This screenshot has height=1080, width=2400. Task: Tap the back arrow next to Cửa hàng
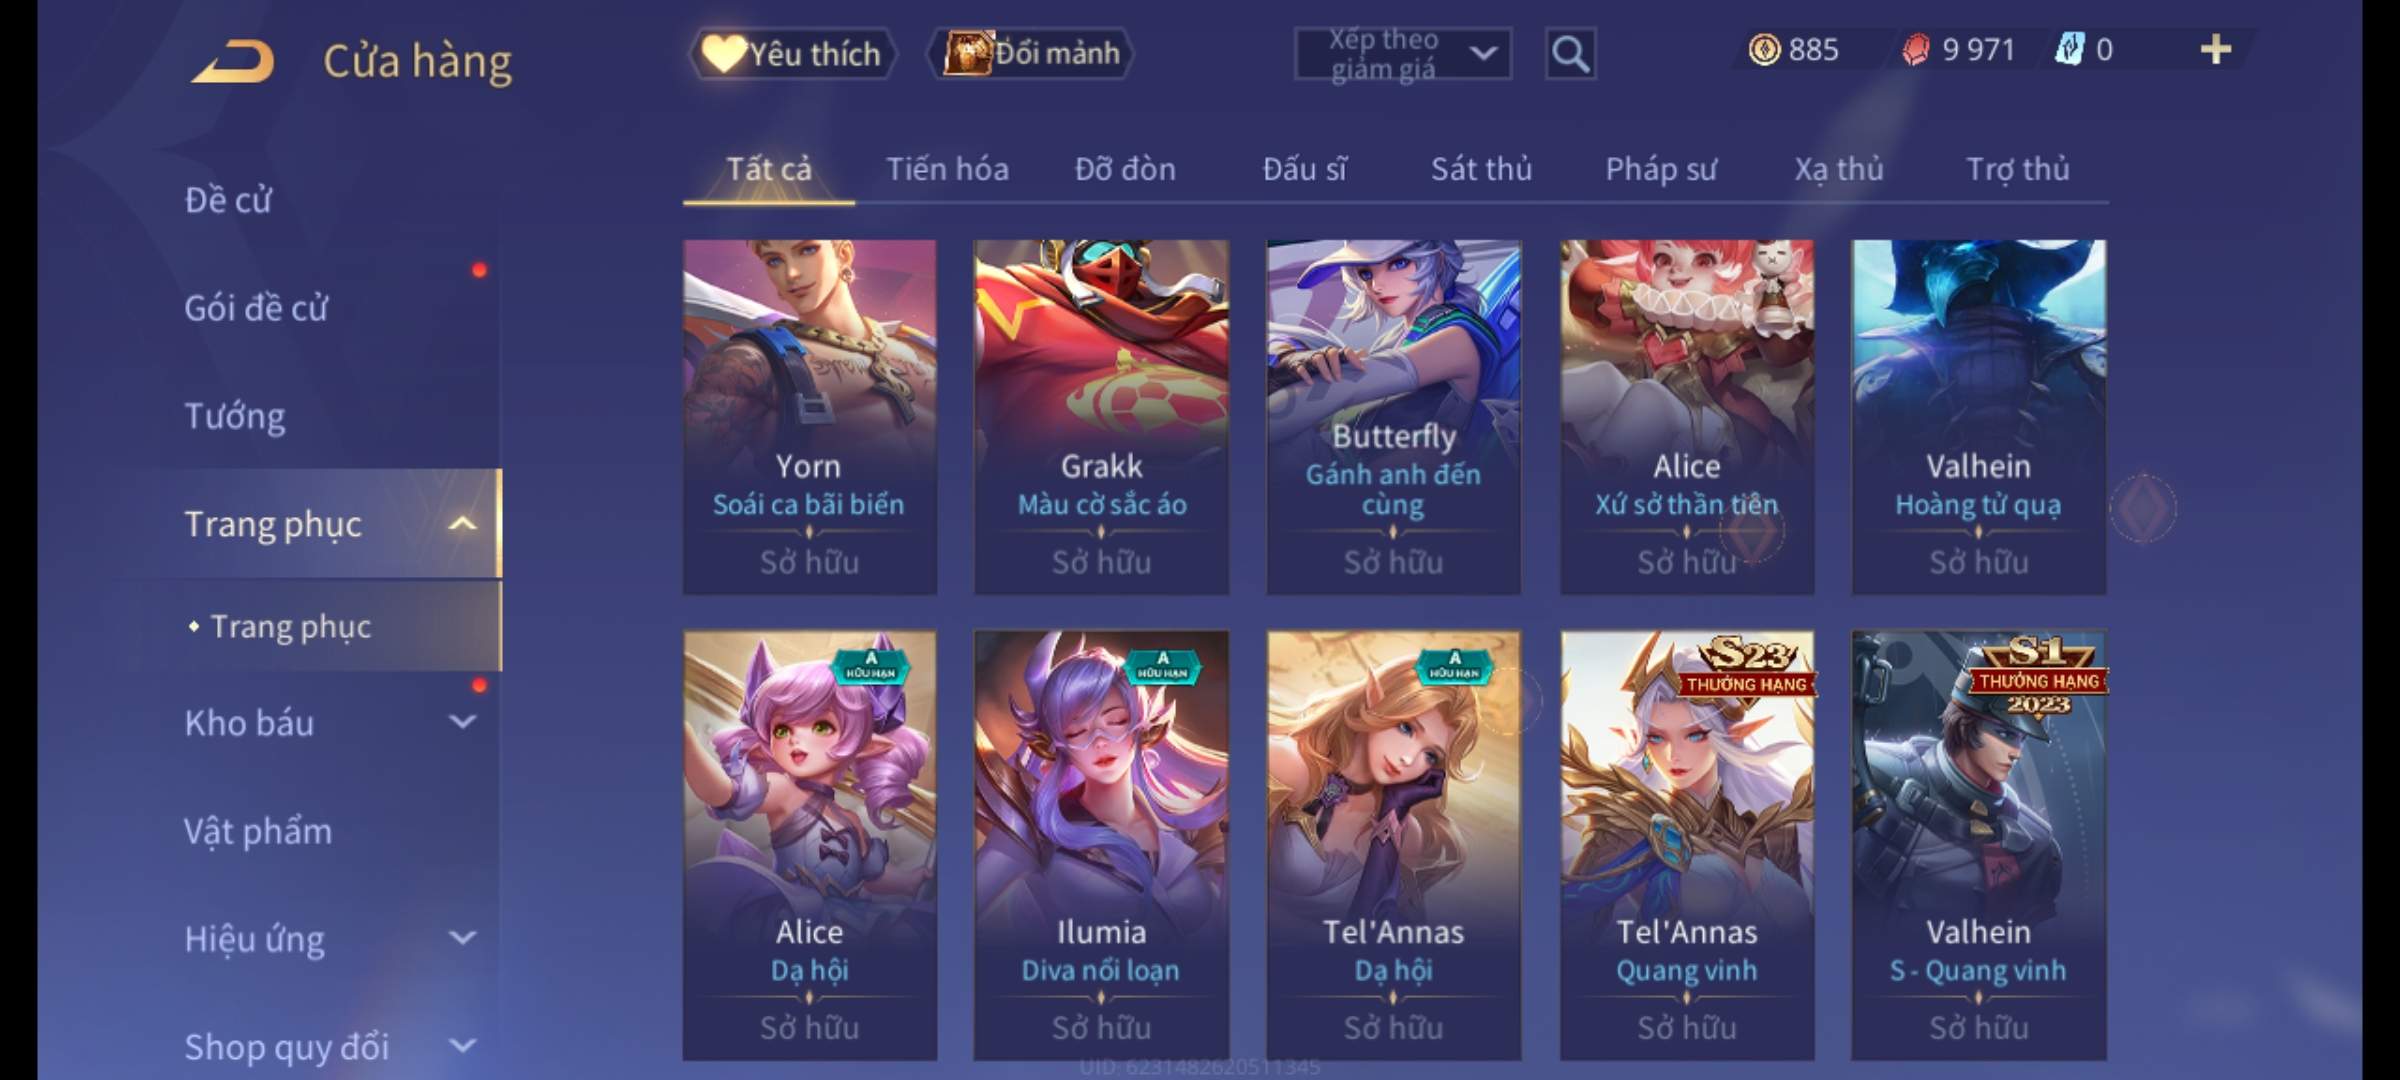[x=234, y=60]
